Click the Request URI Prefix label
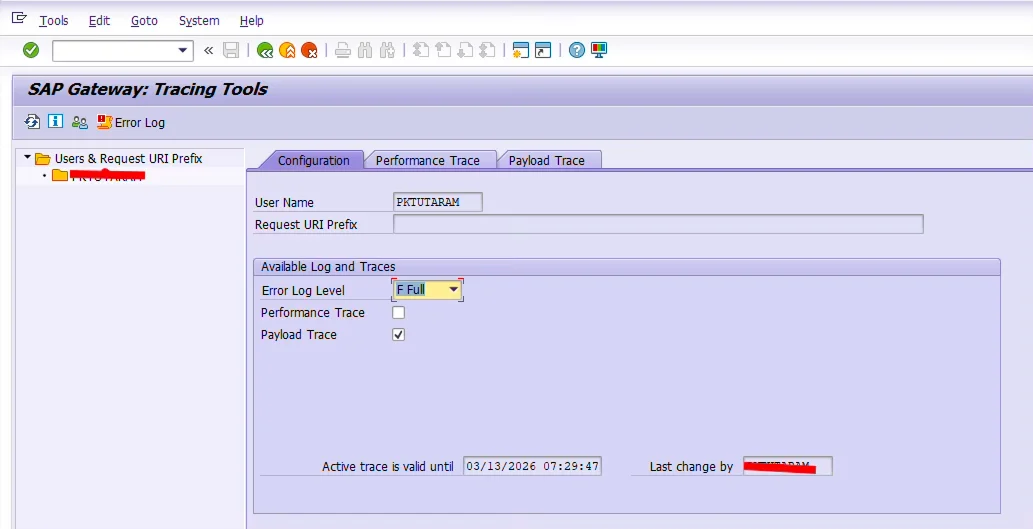Image resolution: width=1033 pixels, height=529 pixels. pyautogui.click(x=306, y=225)
